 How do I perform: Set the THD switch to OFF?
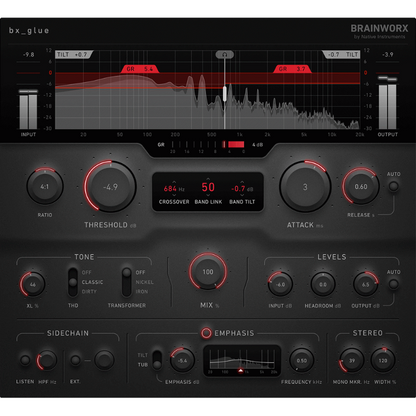click(x=86, y=272)
